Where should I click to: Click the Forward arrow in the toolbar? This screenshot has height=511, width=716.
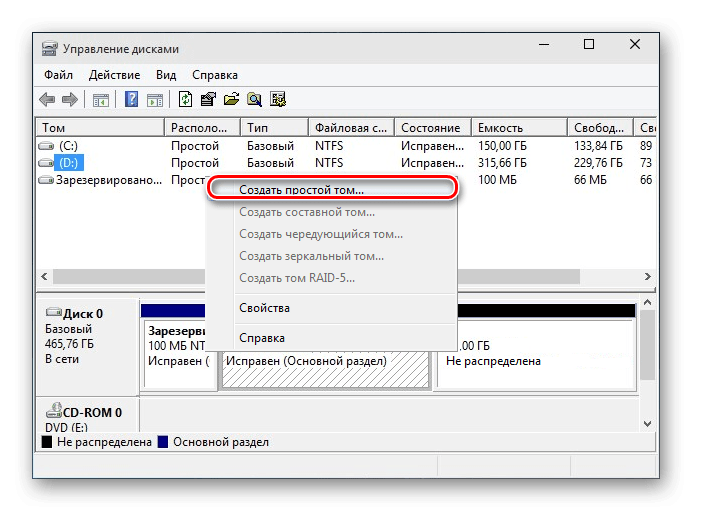click(70, 99)
